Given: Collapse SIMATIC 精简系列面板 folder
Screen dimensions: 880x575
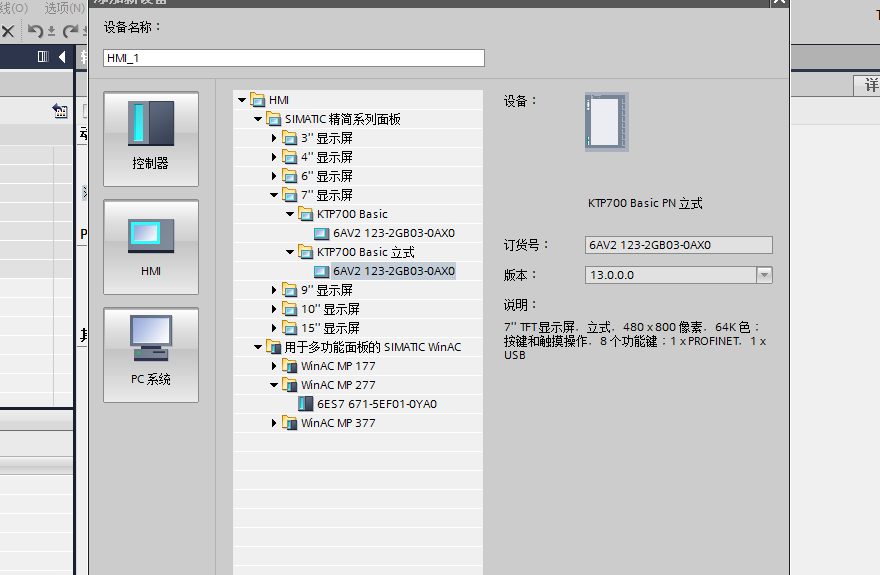Looking at the screenshot, I should (x=258, y=119).
